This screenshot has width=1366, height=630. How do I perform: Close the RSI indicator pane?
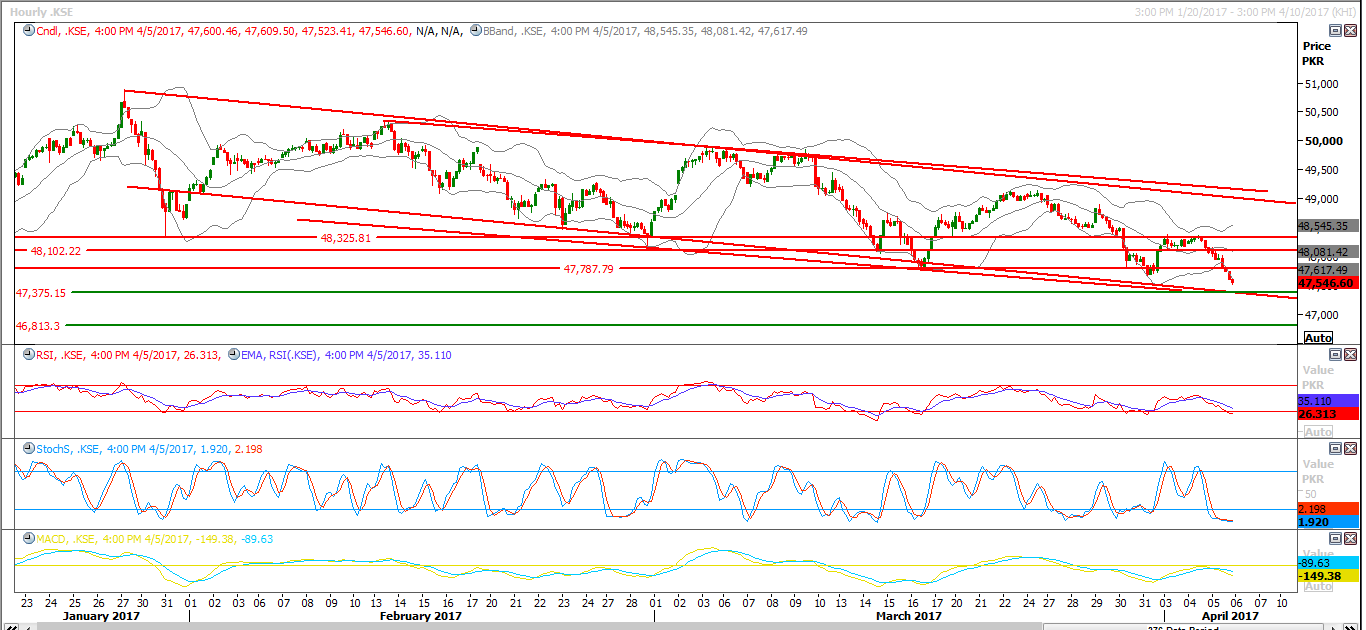point(1350,354)
